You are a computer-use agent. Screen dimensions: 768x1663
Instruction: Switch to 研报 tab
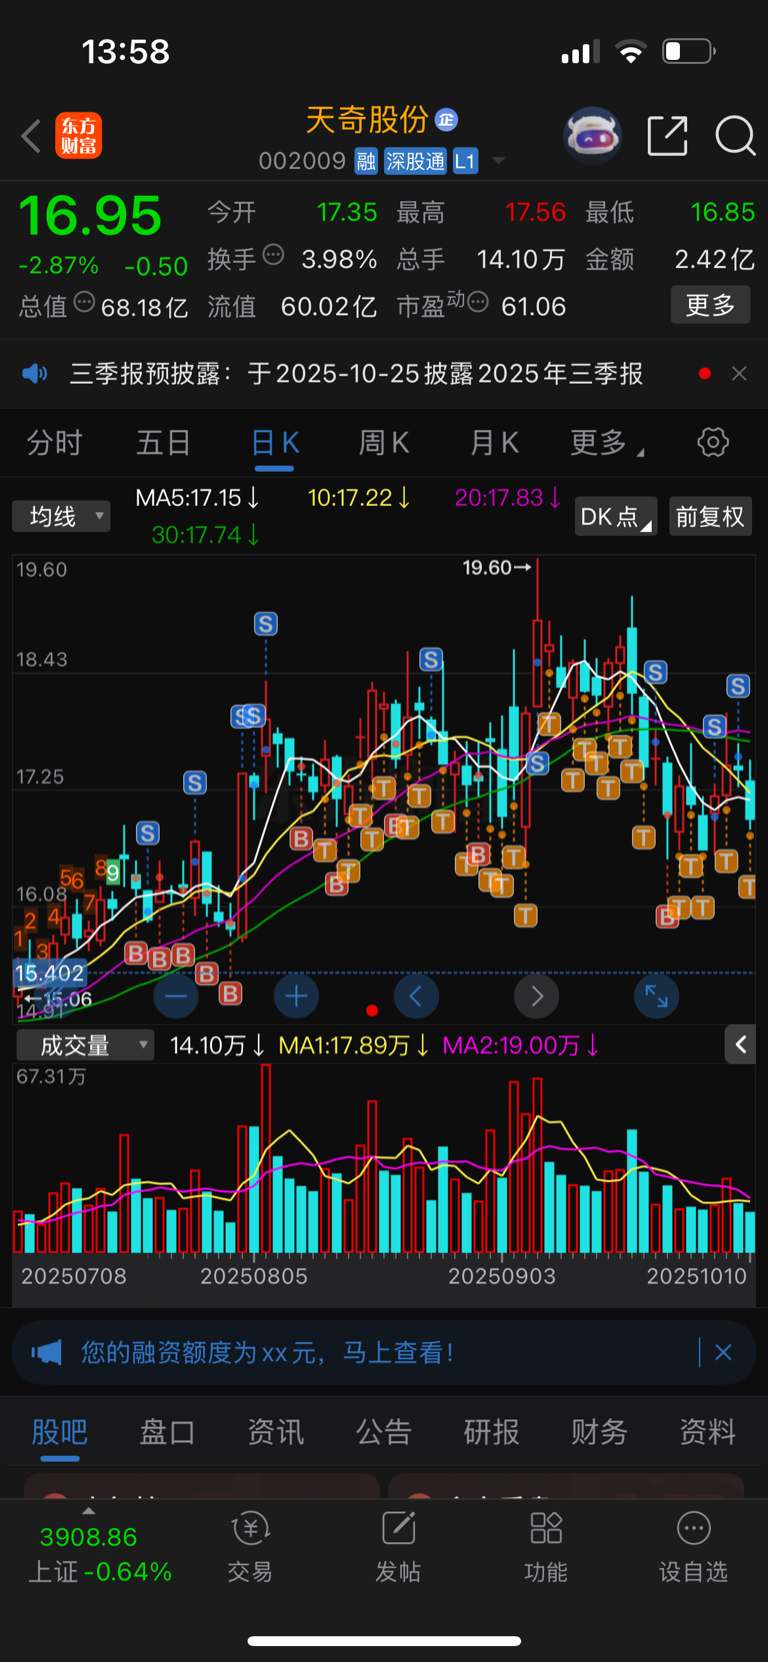(491, 1432)
